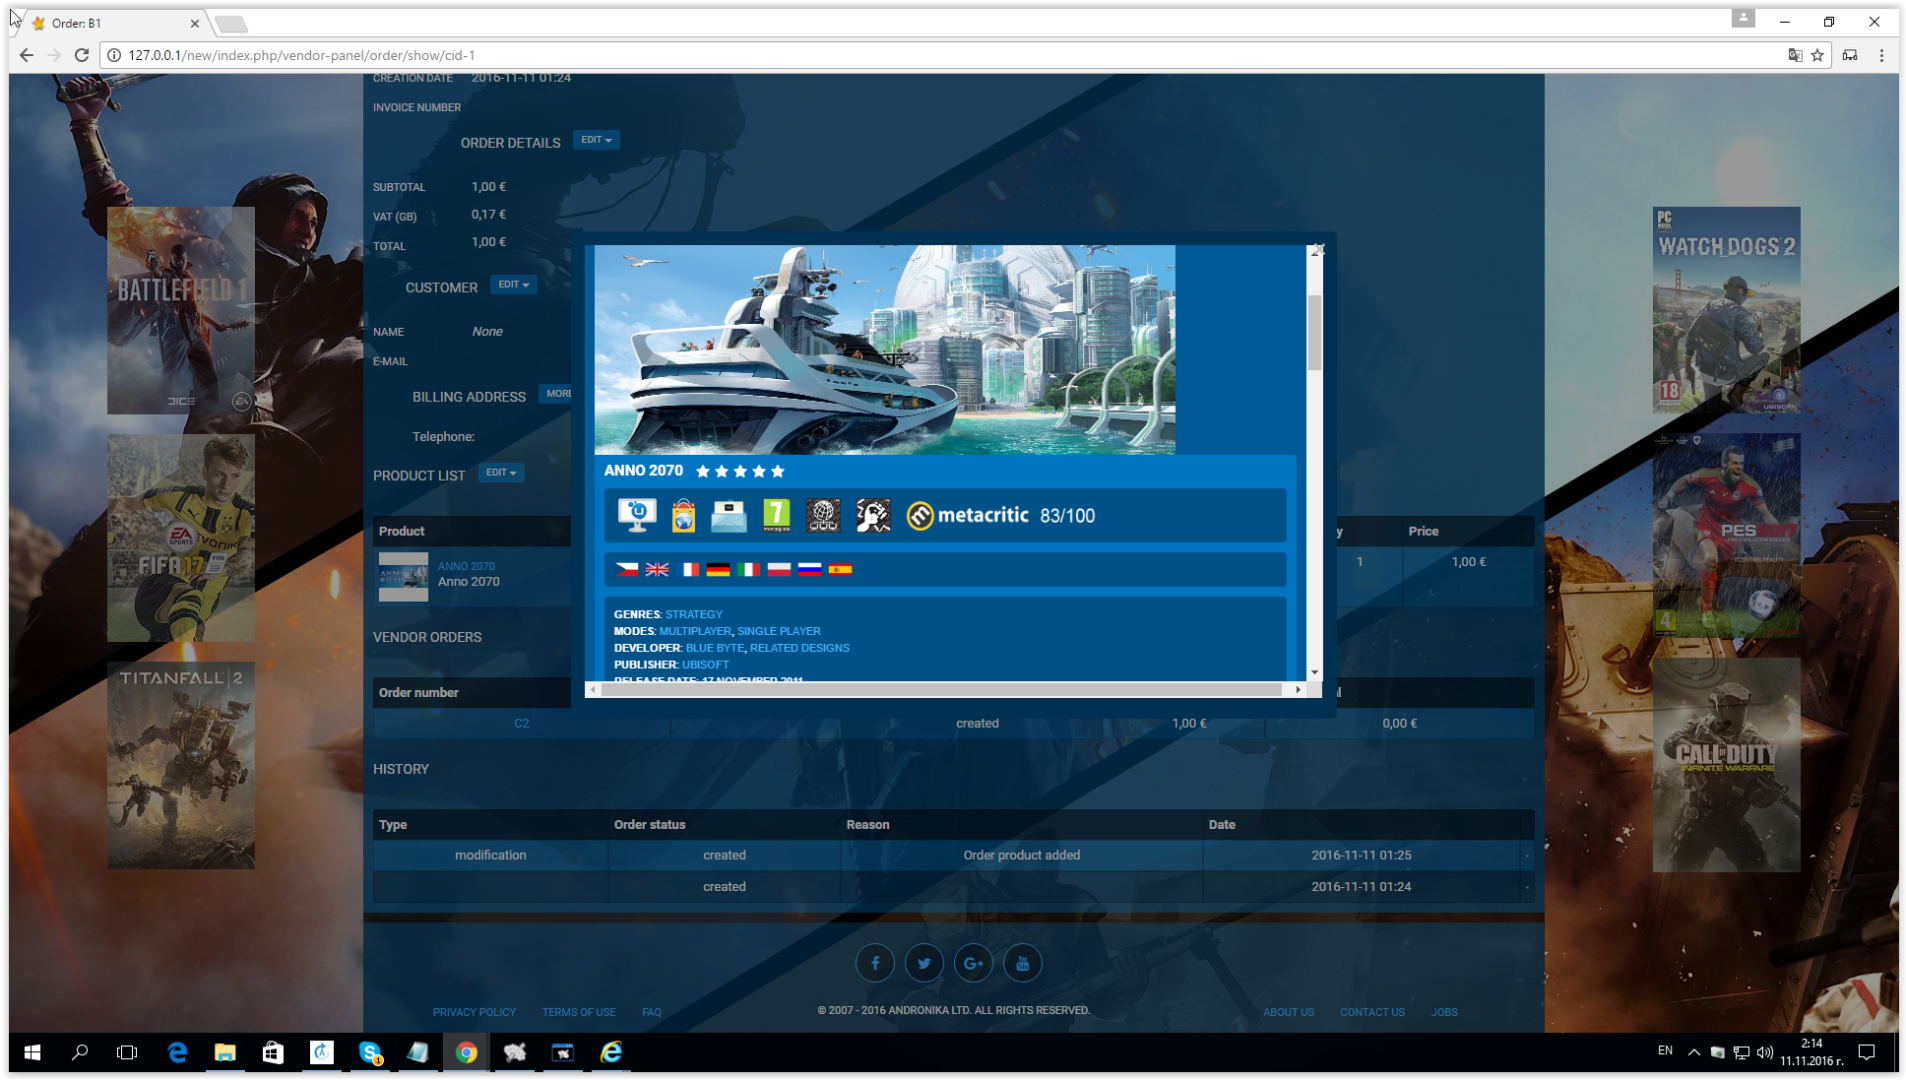1906x1080 pixels.
Task: Follow the SINGLE PLAYER mode link
Action: pyautogui.click(x=779, y=631)
